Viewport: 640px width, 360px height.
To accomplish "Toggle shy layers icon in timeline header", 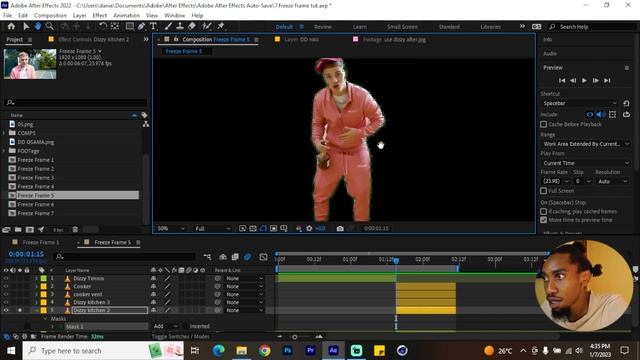I will coord(223,257).
